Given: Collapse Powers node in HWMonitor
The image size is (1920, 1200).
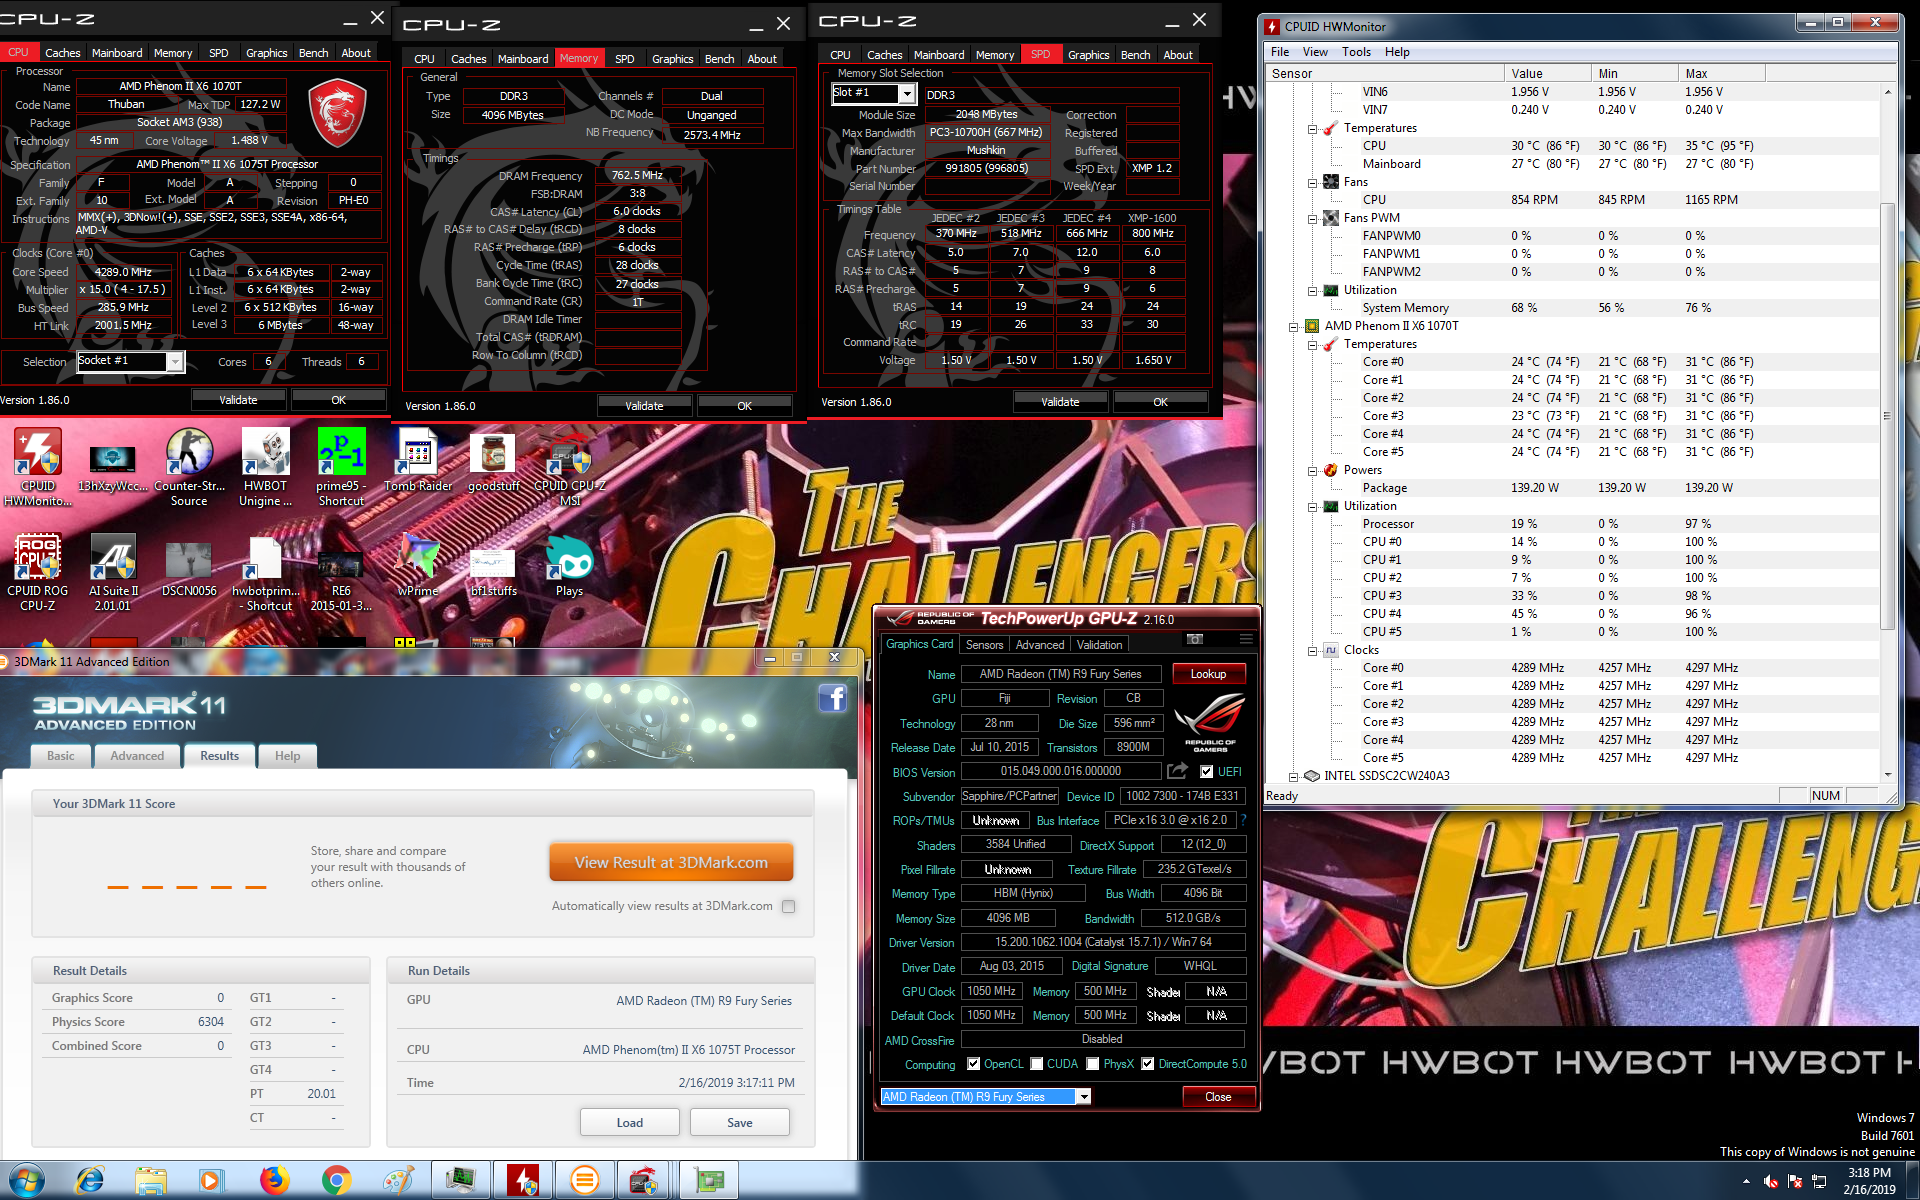Looking at the screenshot, I should point(1312,470).
